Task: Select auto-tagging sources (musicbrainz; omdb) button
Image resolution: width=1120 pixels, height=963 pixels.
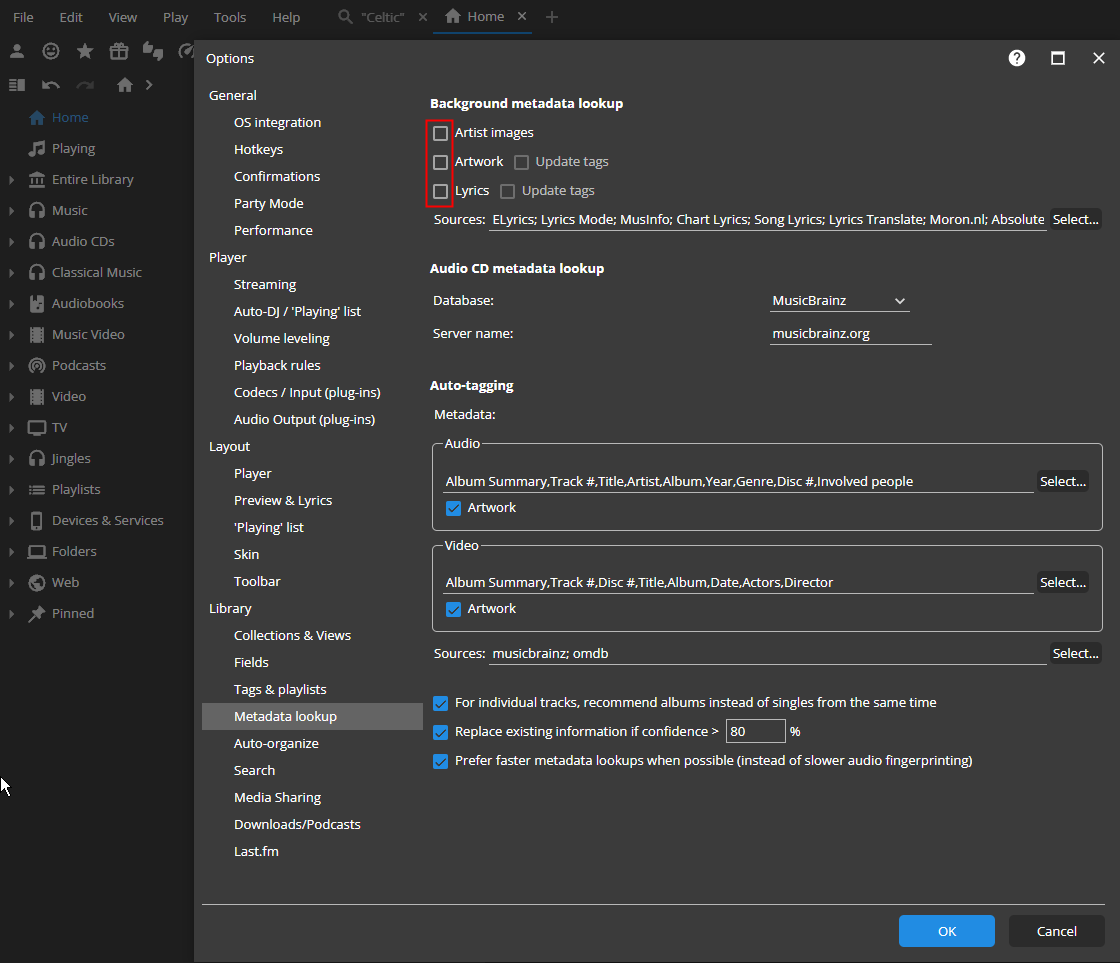Action: point(1075,654)
